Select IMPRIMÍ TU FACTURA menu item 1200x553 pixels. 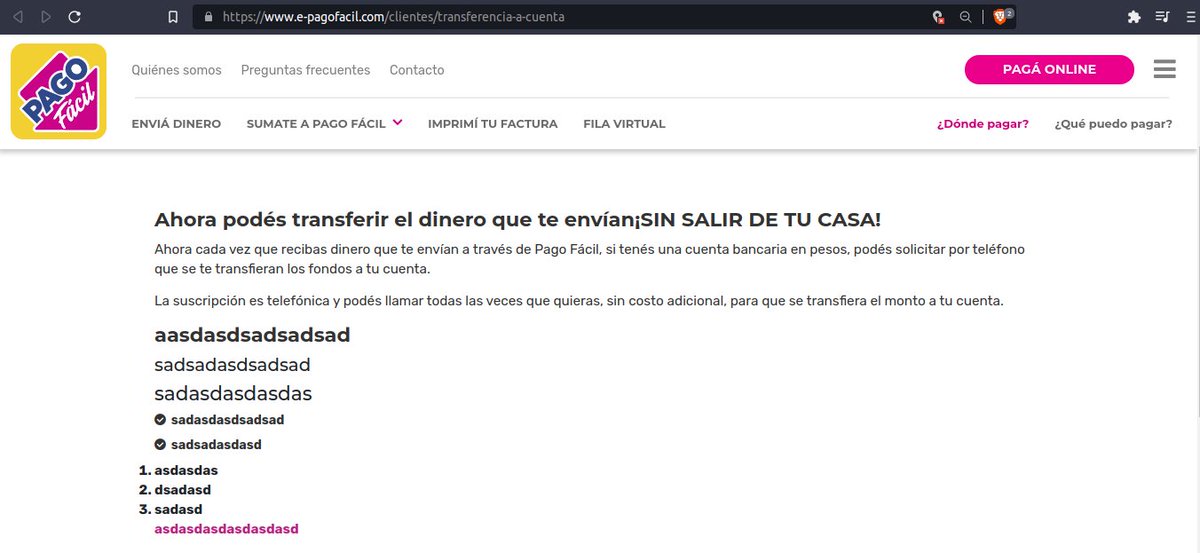pos(493,124)
